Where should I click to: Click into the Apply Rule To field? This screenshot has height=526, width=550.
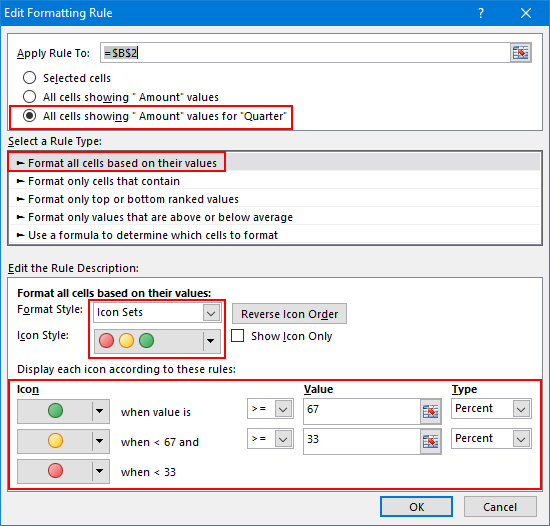click(x=305, y=53)
